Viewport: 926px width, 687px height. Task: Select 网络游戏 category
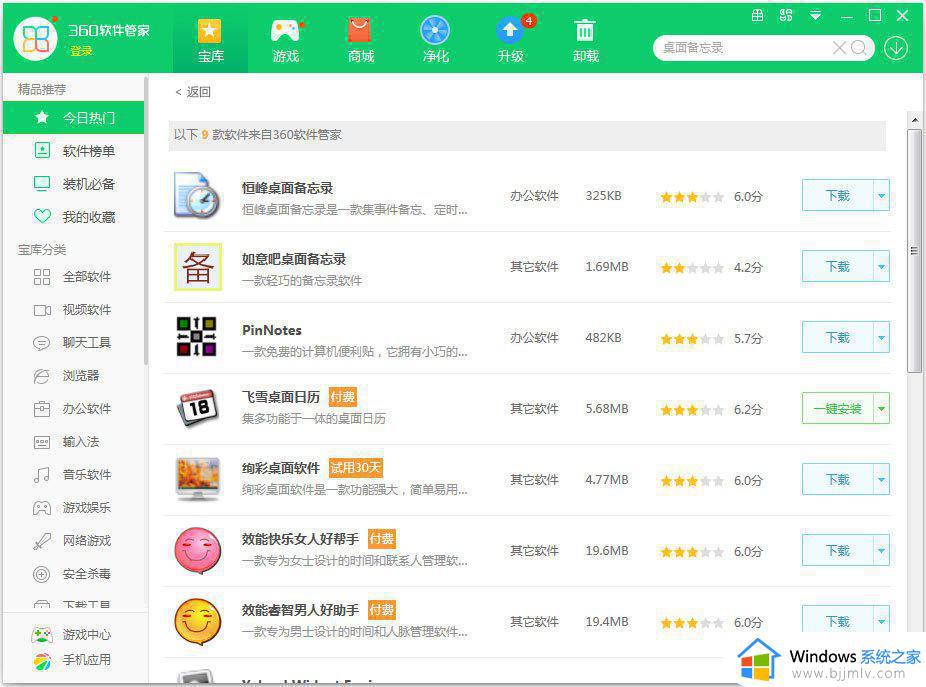click(73, 541)
